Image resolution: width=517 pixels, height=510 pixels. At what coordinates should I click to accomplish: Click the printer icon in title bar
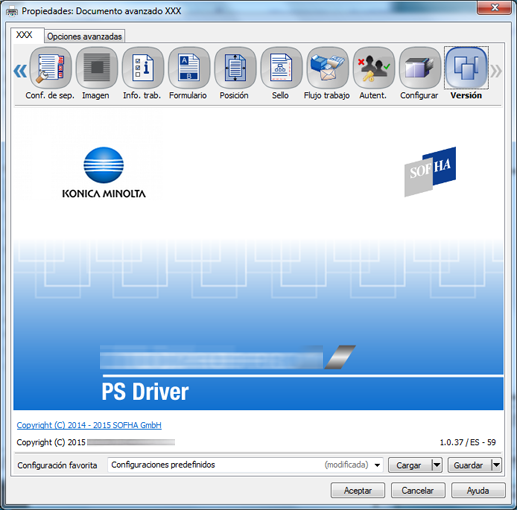coord(12,12)
